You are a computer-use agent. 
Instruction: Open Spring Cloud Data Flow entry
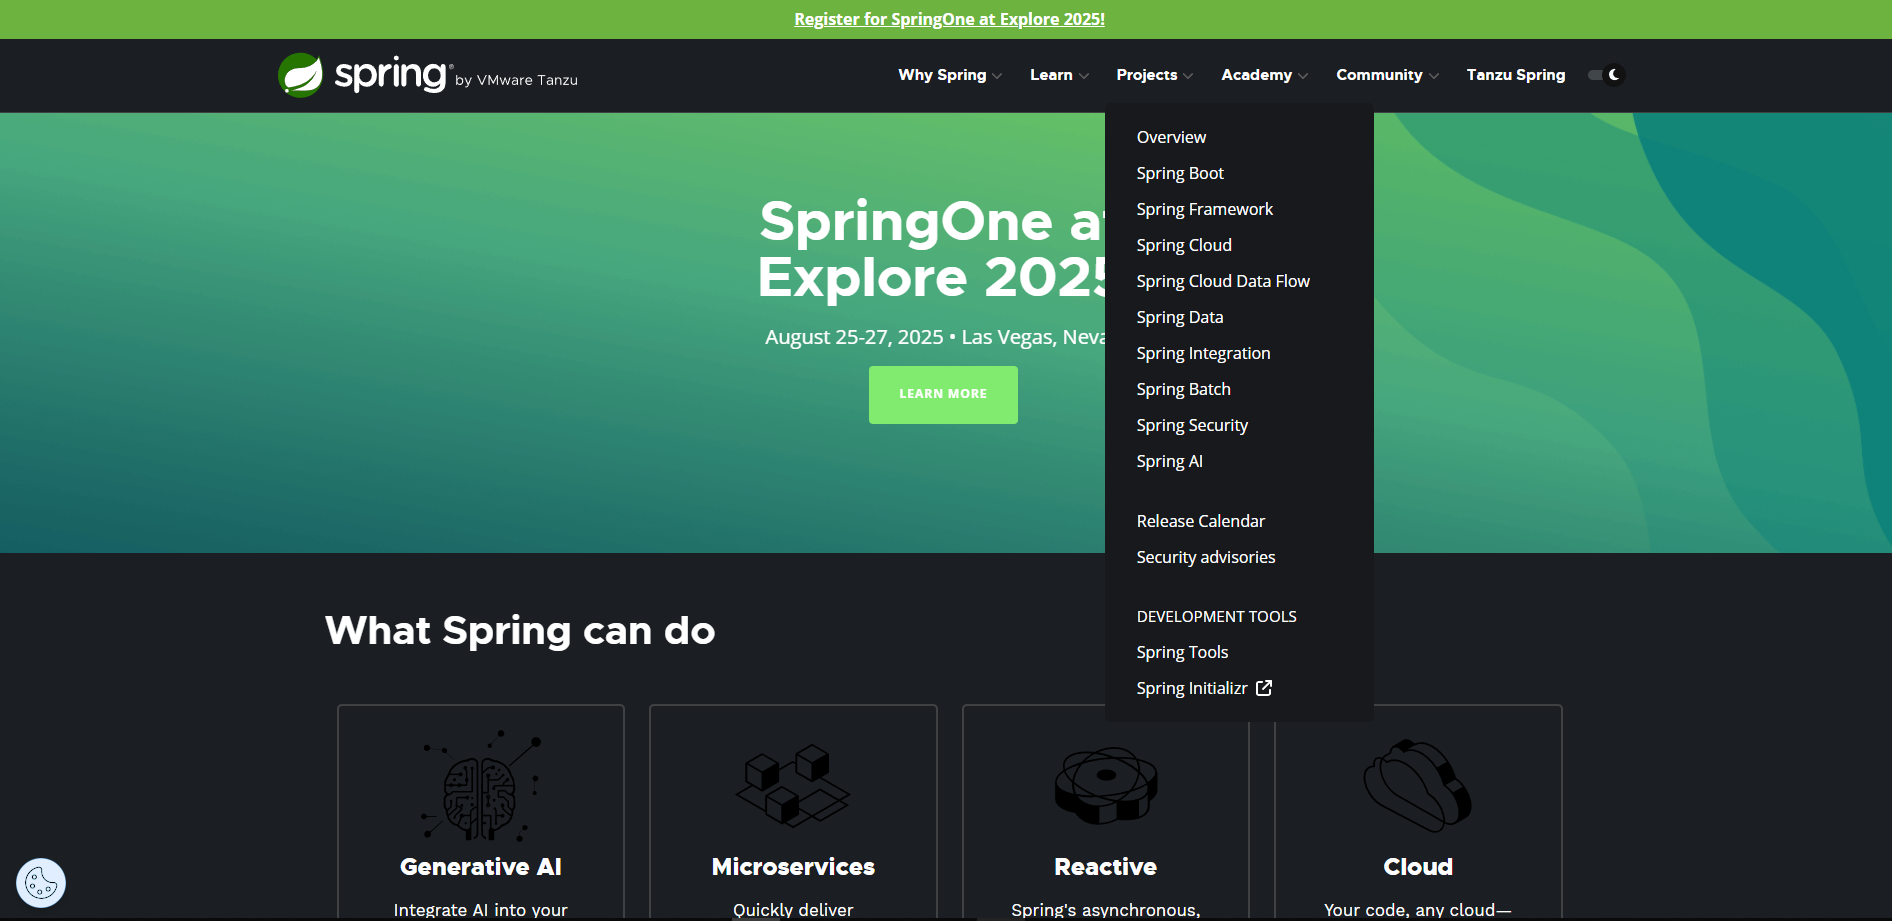tap(1223, 281)
